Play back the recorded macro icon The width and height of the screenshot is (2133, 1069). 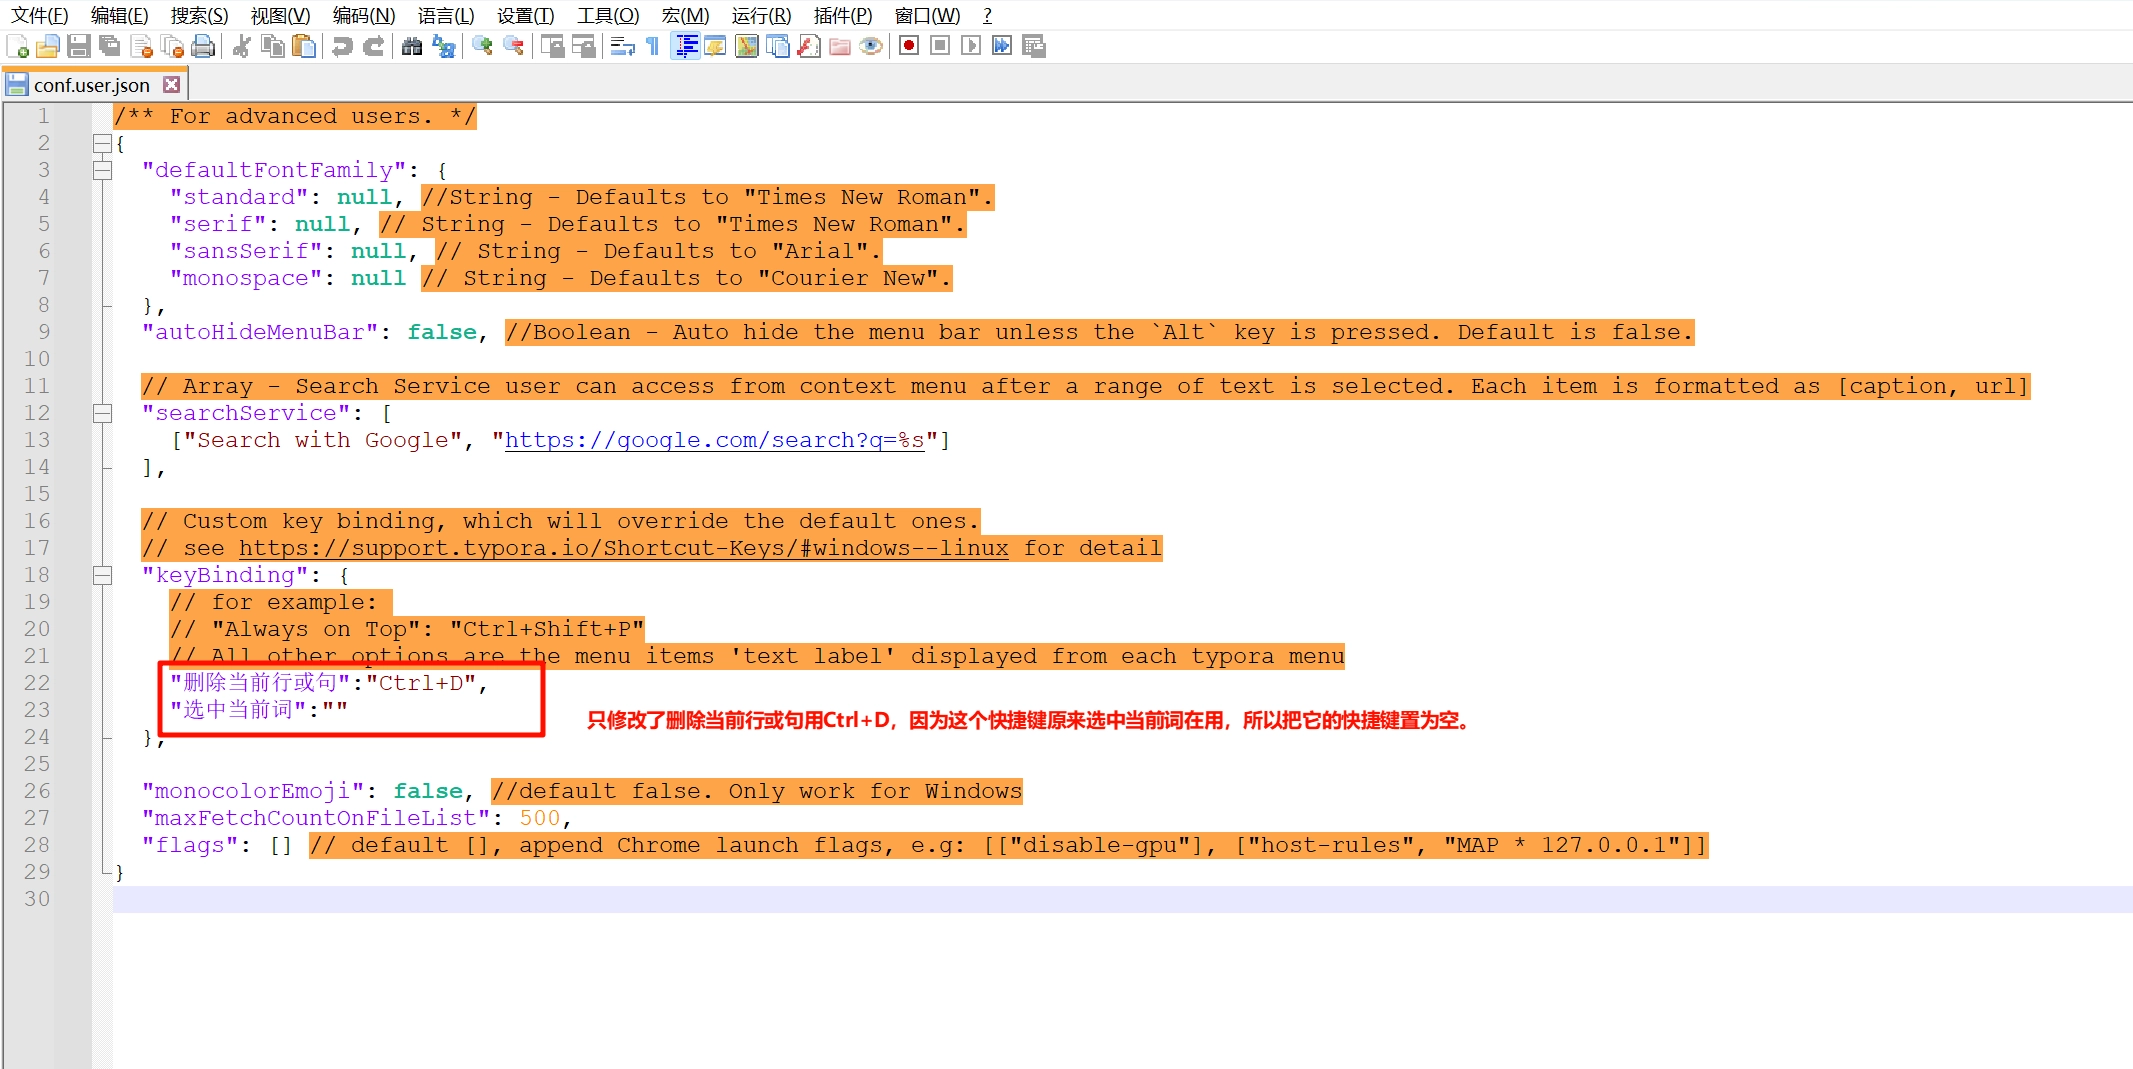pos(970,46)
